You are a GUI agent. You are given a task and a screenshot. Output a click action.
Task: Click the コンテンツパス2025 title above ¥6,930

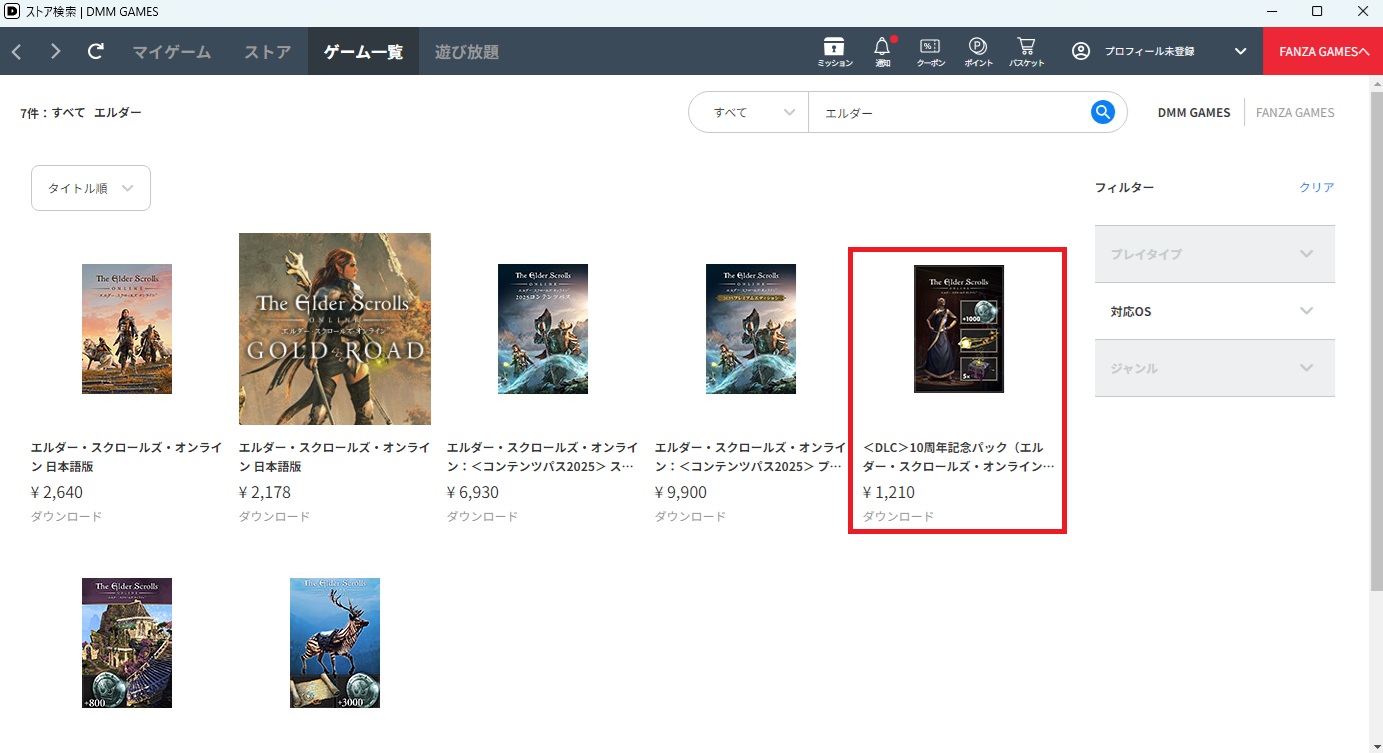coord(543,457)
